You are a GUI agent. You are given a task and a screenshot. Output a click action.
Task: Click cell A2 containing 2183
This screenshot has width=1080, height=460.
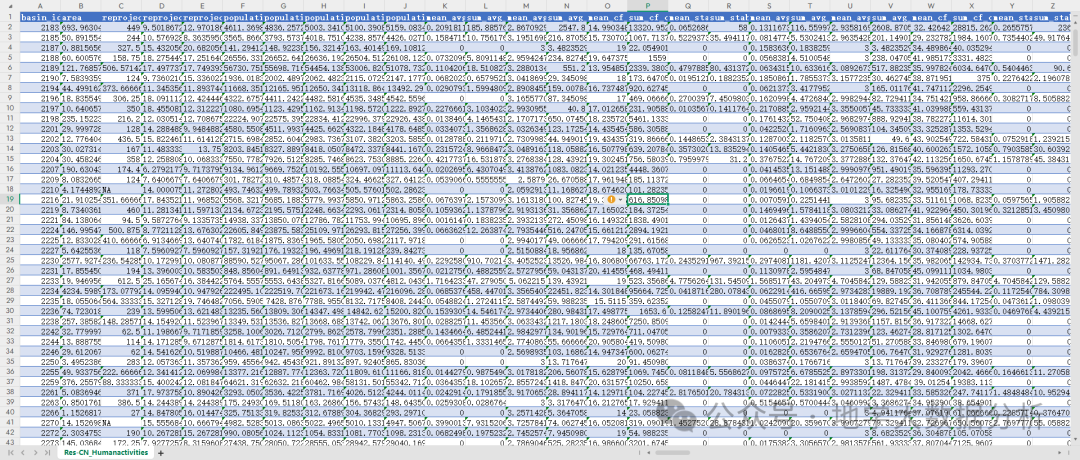[x=39, y=25]
